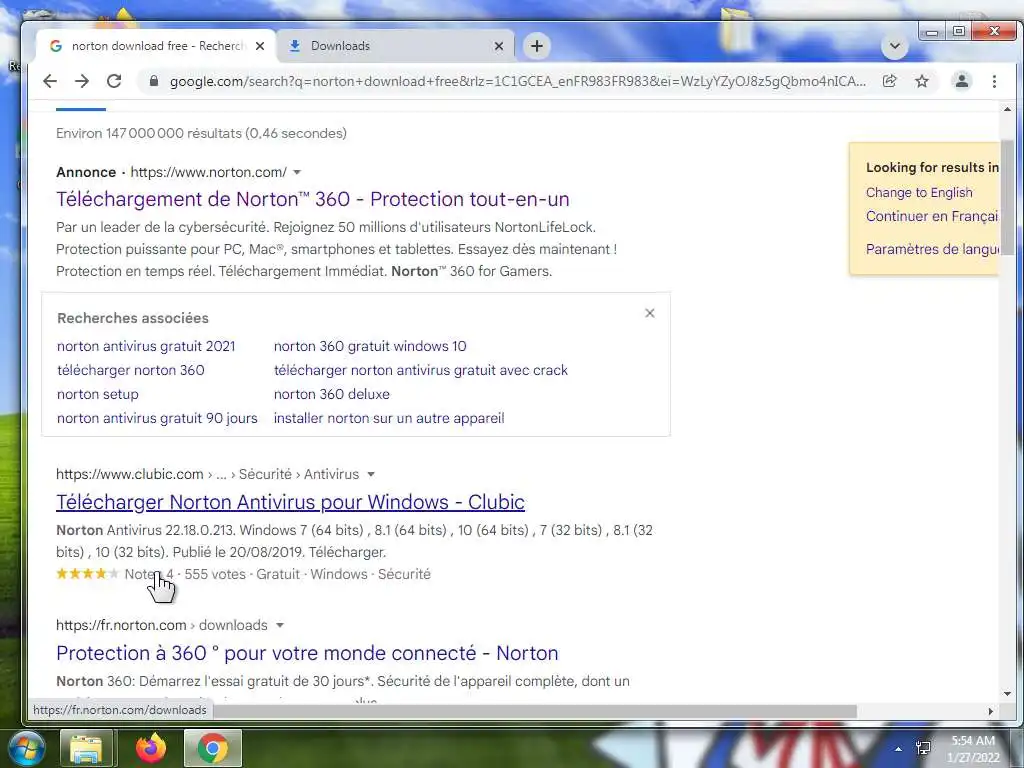Search installer norton sur un autre appareil

(389, 418)
